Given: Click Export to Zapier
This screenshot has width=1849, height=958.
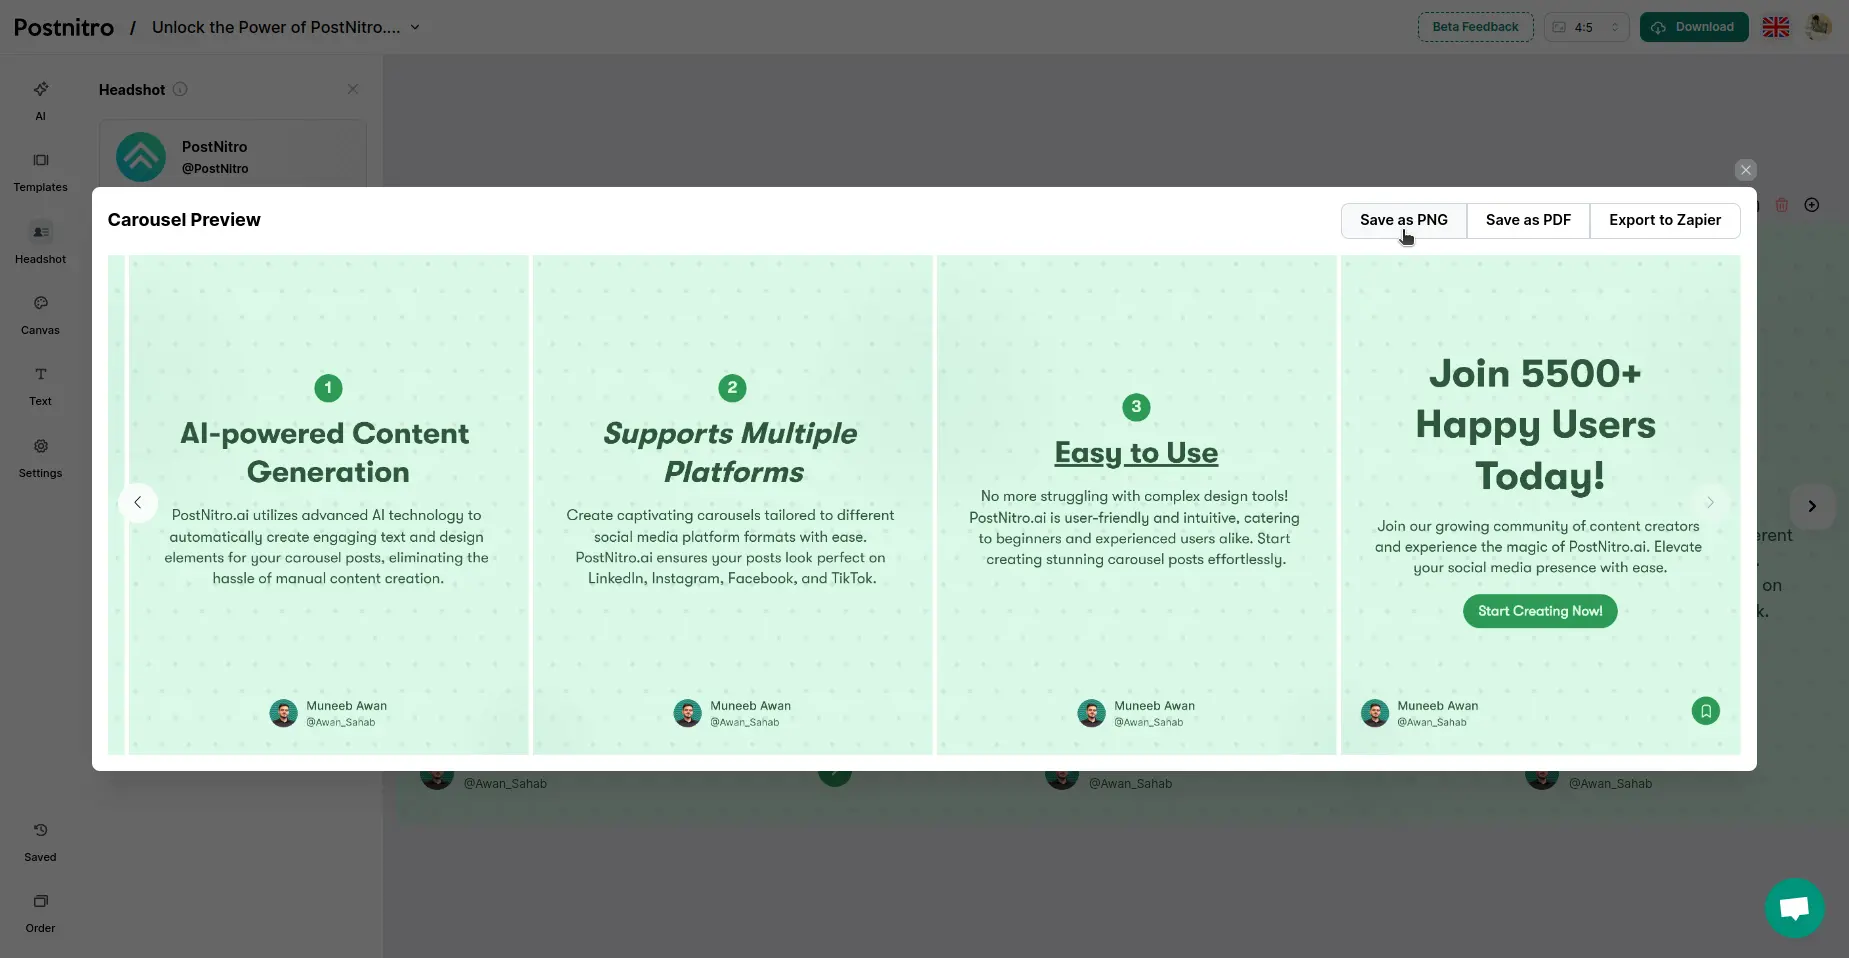Looking at the screenshot, I should pos(1665,220).
